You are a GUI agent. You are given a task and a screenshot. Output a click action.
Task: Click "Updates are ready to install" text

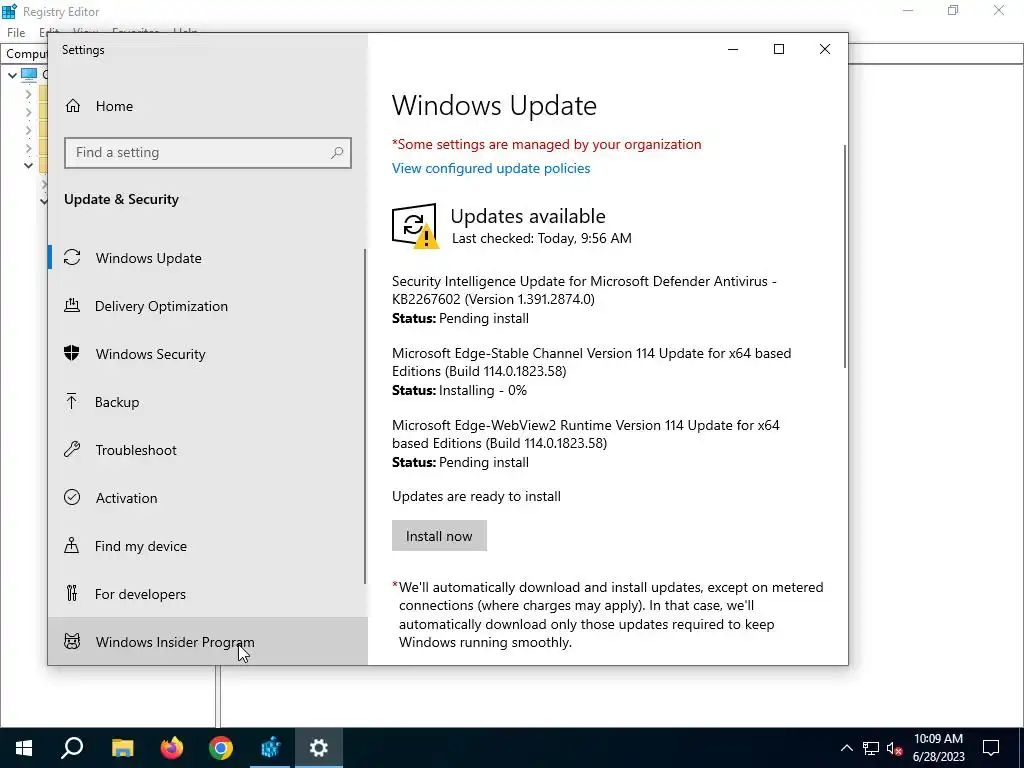(476, 496)
